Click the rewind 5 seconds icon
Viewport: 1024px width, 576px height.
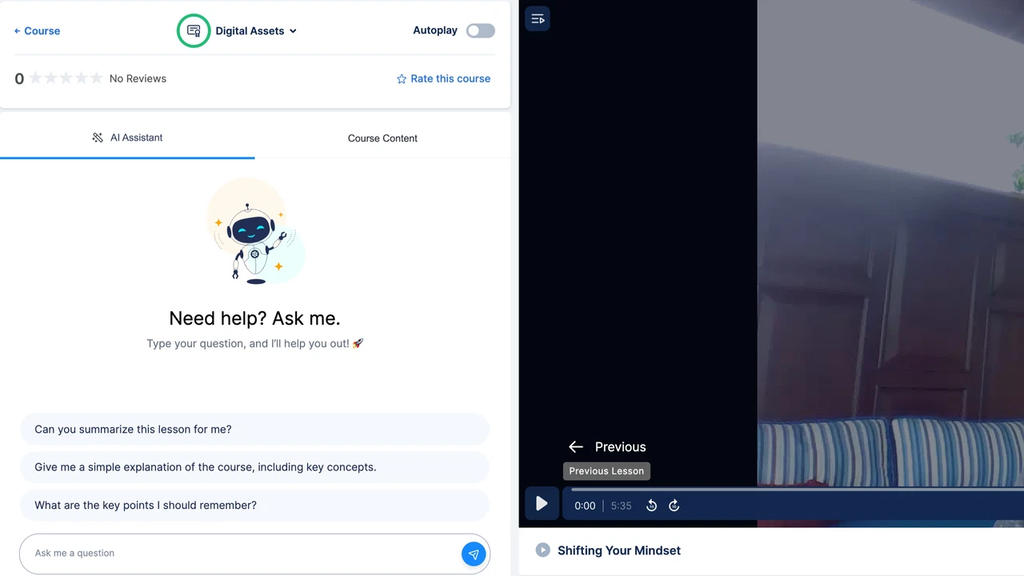[x=651, y=505]
